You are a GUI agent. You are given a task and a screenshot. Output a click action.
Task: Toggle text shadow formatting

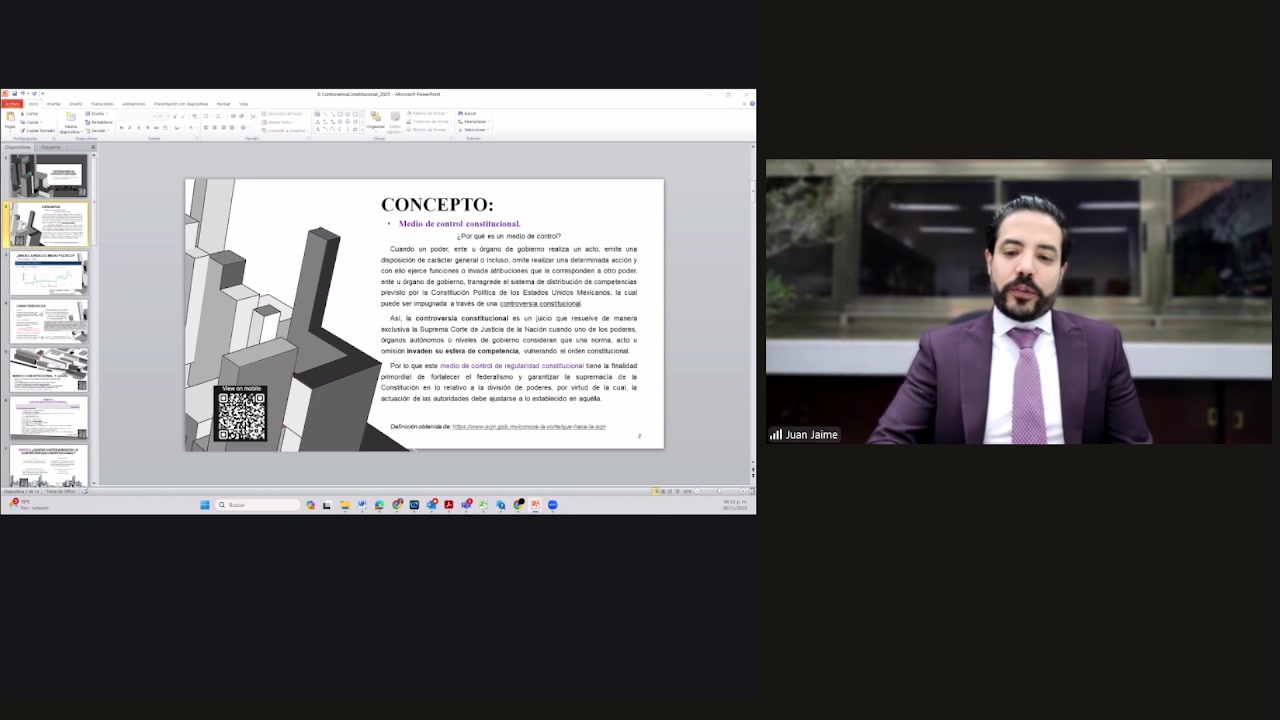147,128
